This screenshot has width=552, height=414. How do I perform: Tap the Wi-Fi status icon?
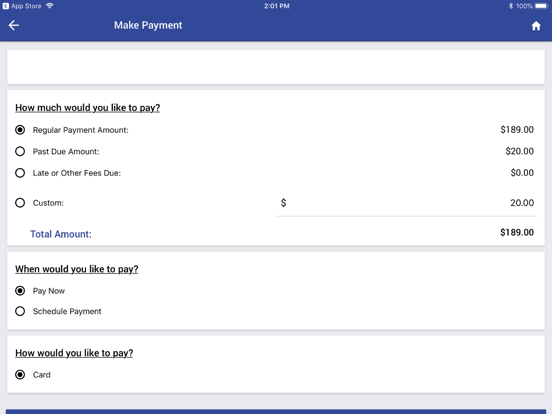pos(50,6)
